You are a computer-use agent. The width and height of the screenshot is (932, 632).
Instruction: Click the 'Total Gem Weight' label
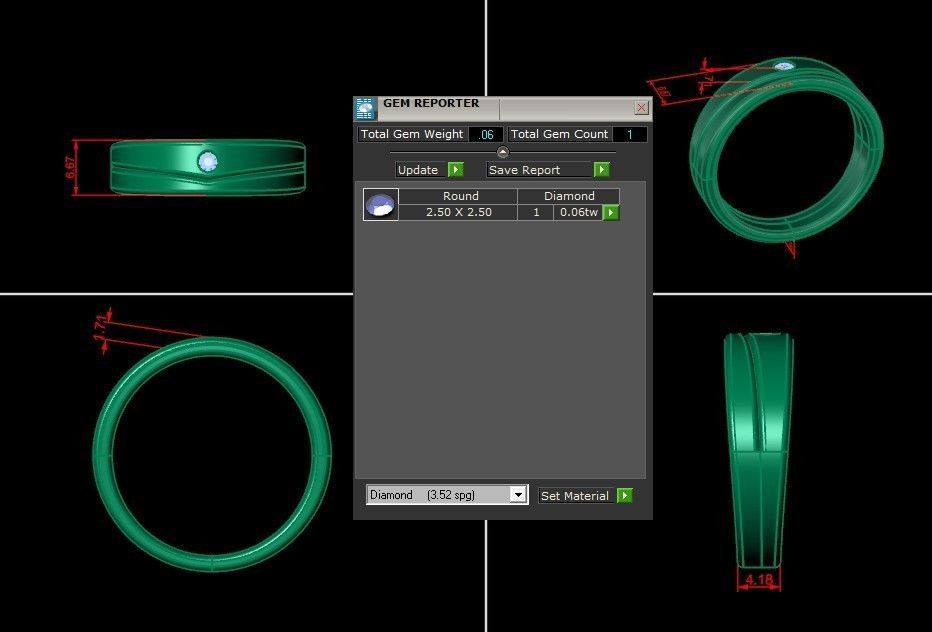coord(411,134)
